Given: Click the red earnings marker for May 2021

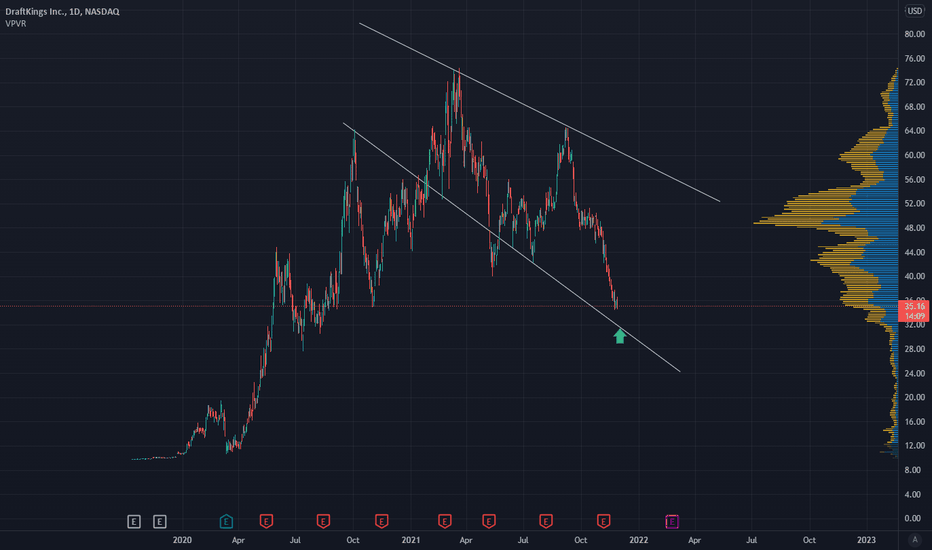Looking at the screenshot, I should click(489, 521).
